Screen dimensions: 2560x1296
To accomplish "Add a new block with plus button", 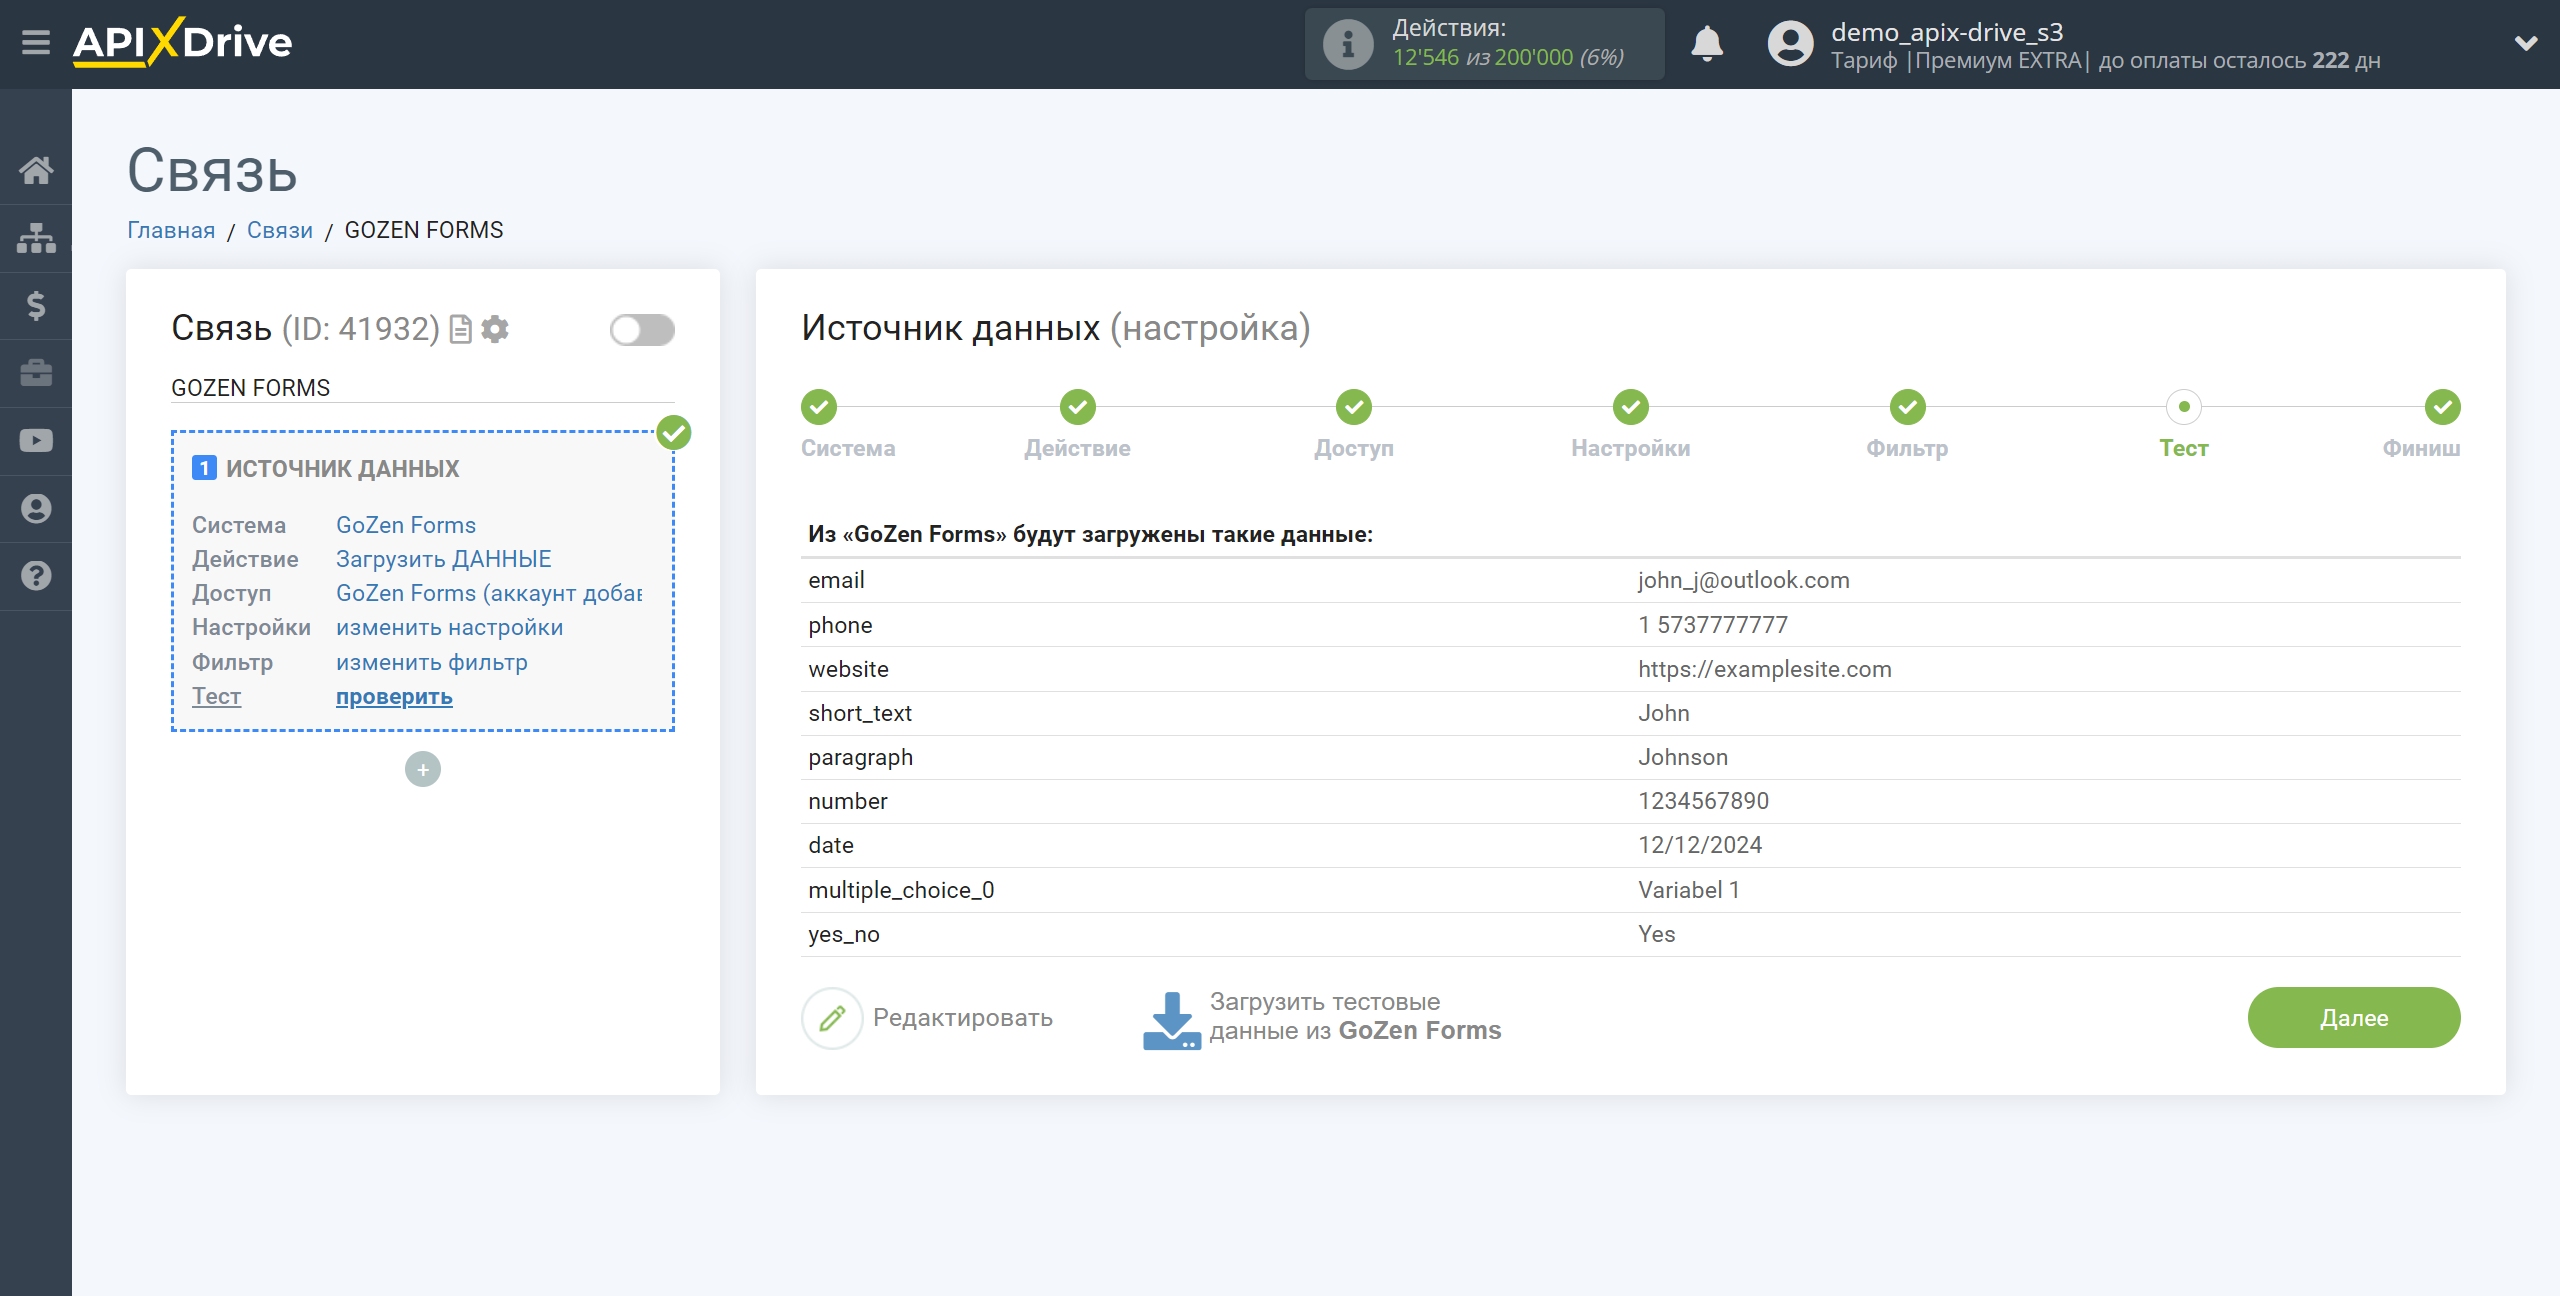I will 423,769.
